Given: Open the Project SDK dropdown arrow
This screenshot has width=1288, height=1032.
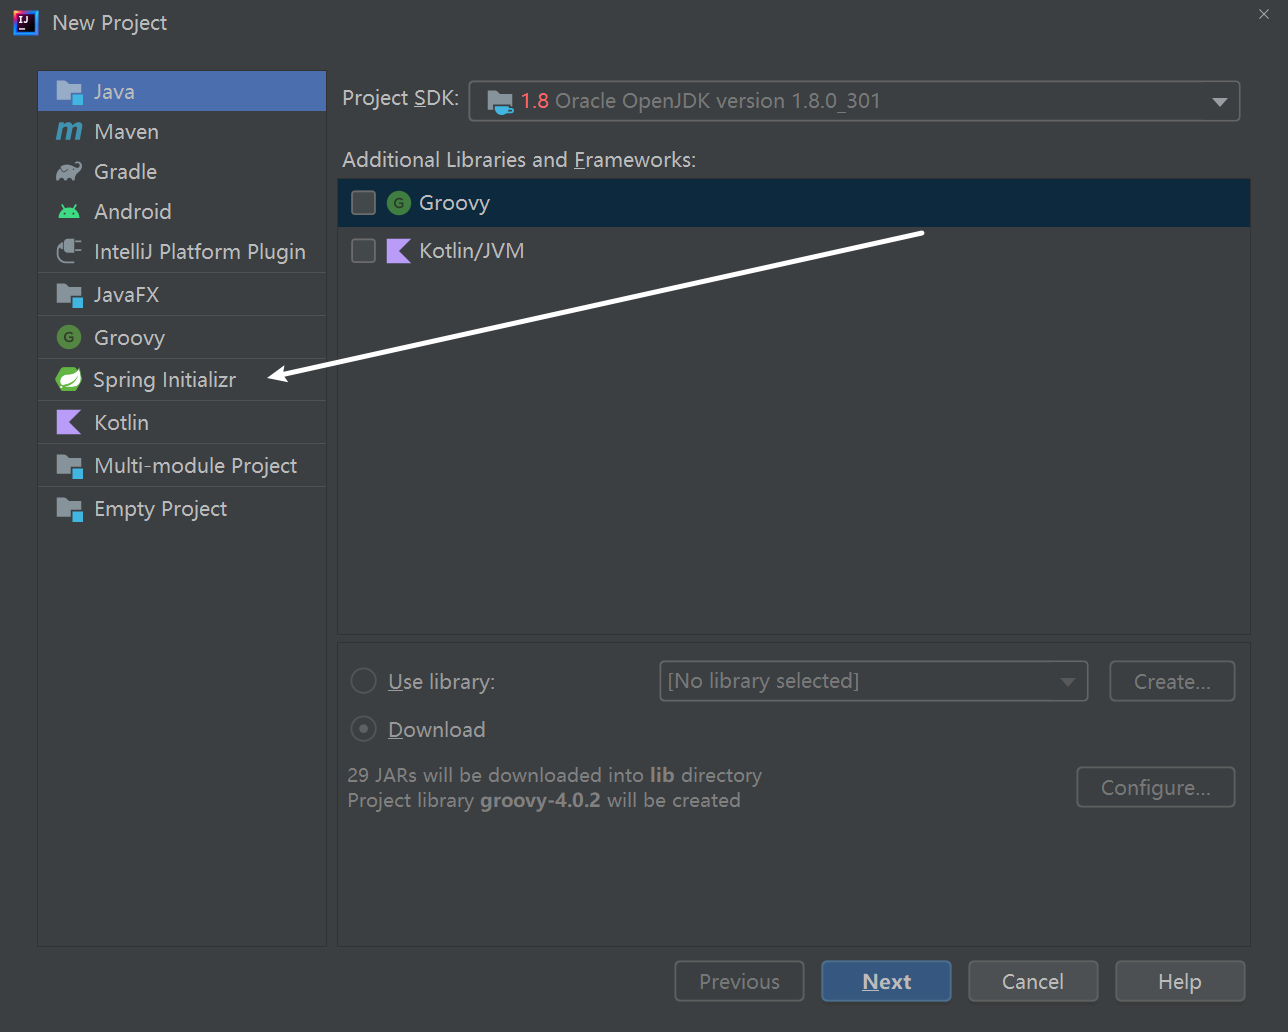Looking at the screenshot, I should coord(1219,101).
